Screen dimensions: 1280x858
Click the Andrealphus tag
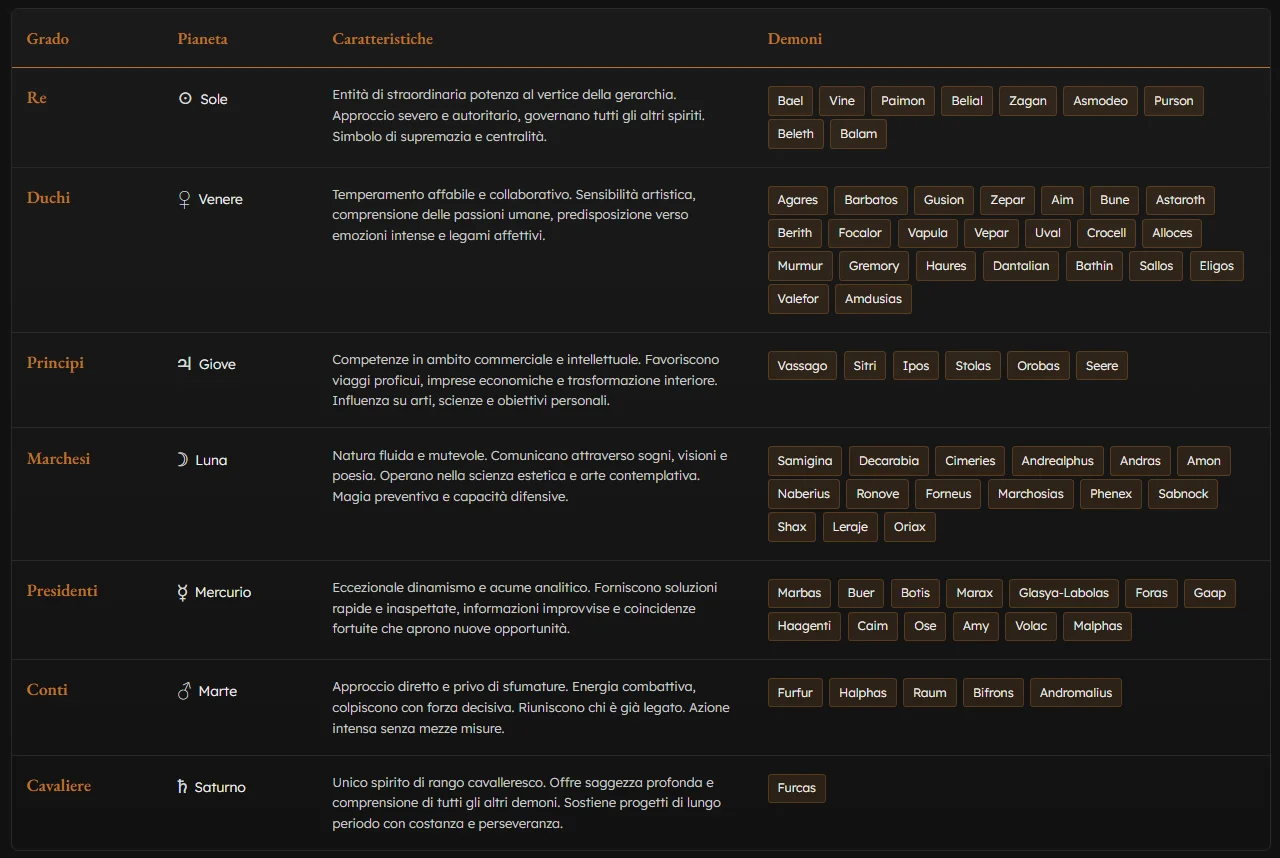pyautogui.click(x=1058, y=461)
